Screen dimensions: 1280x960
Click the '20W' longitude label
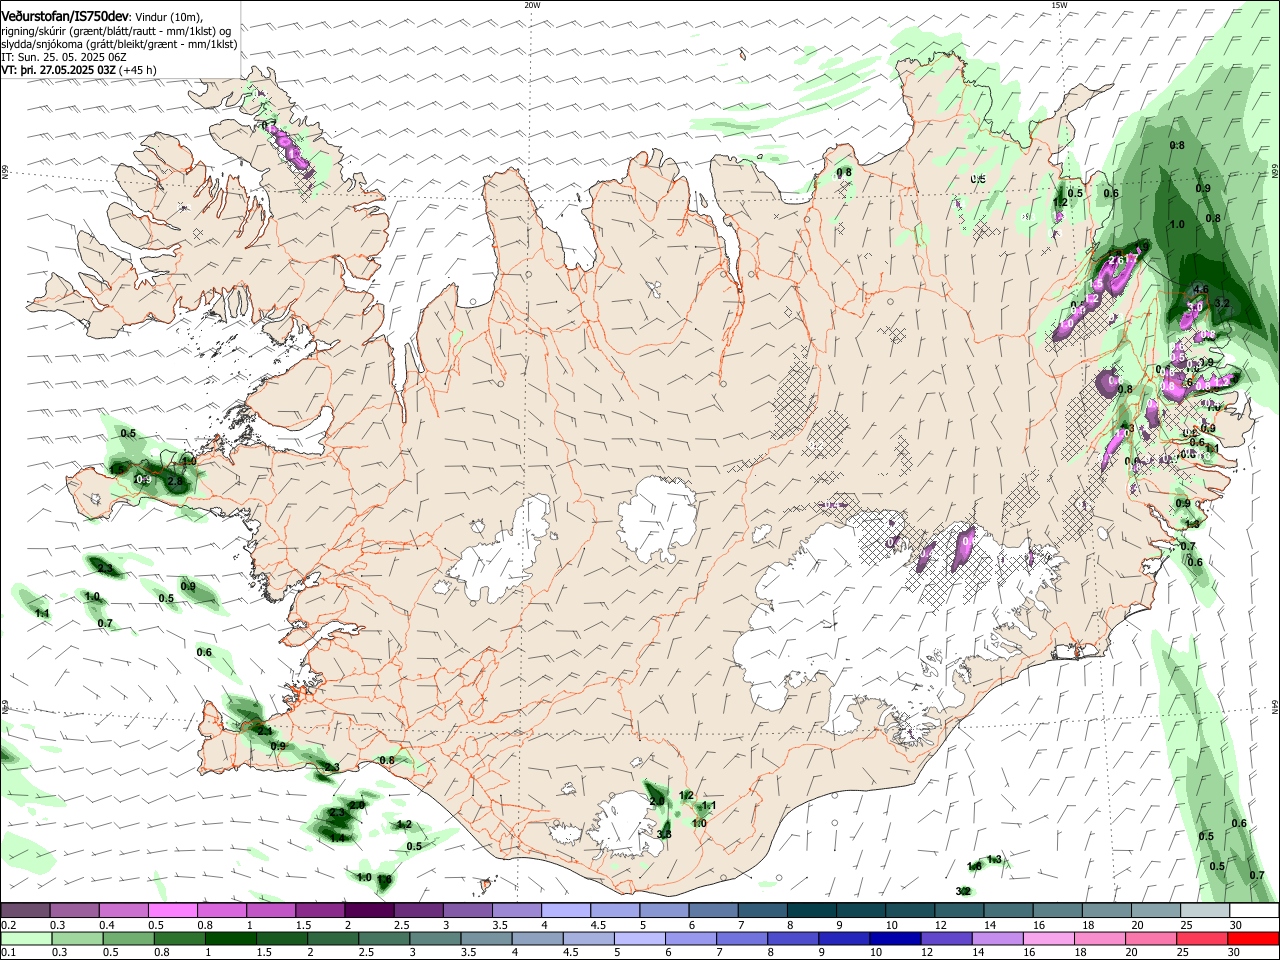[532, 5]
